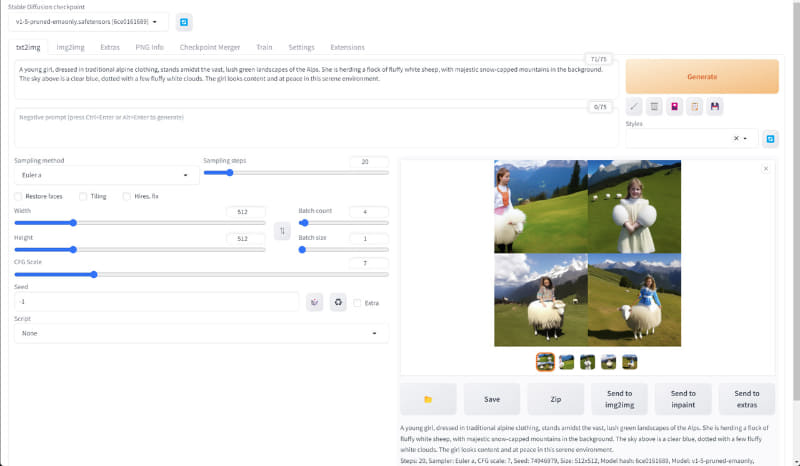Open the Extras tab
Viewport: 800px width, 466px height.
click(x=110, y=47)
